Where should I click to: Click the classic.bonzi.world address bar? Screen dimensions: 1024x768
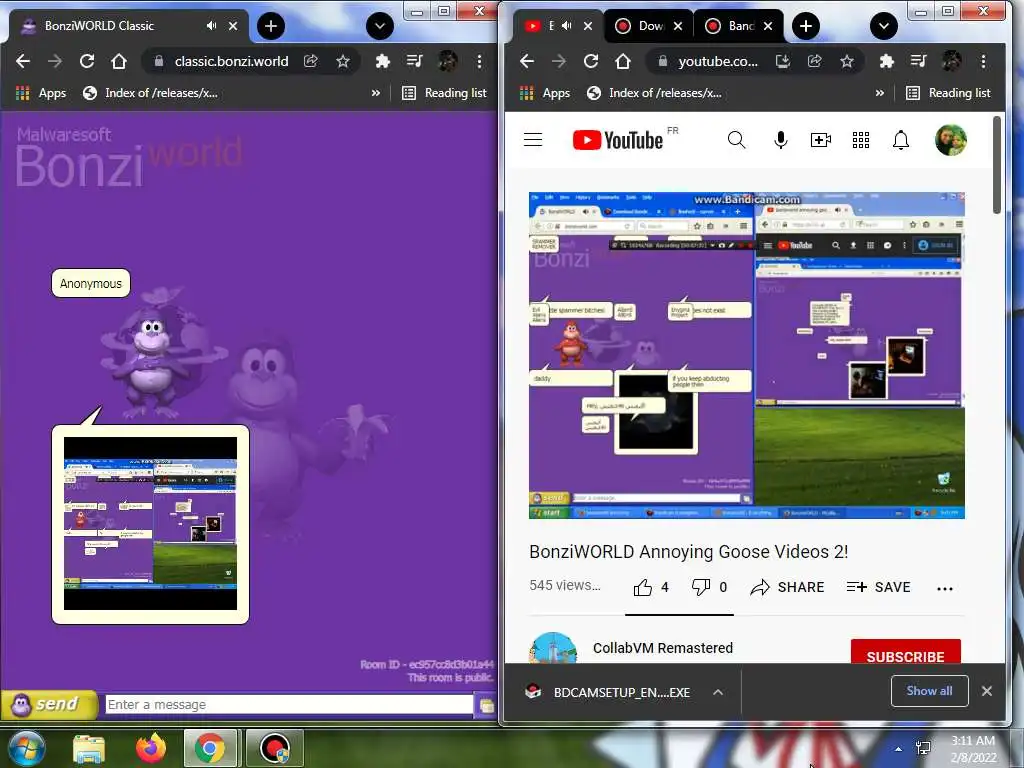tap(230, 61)
